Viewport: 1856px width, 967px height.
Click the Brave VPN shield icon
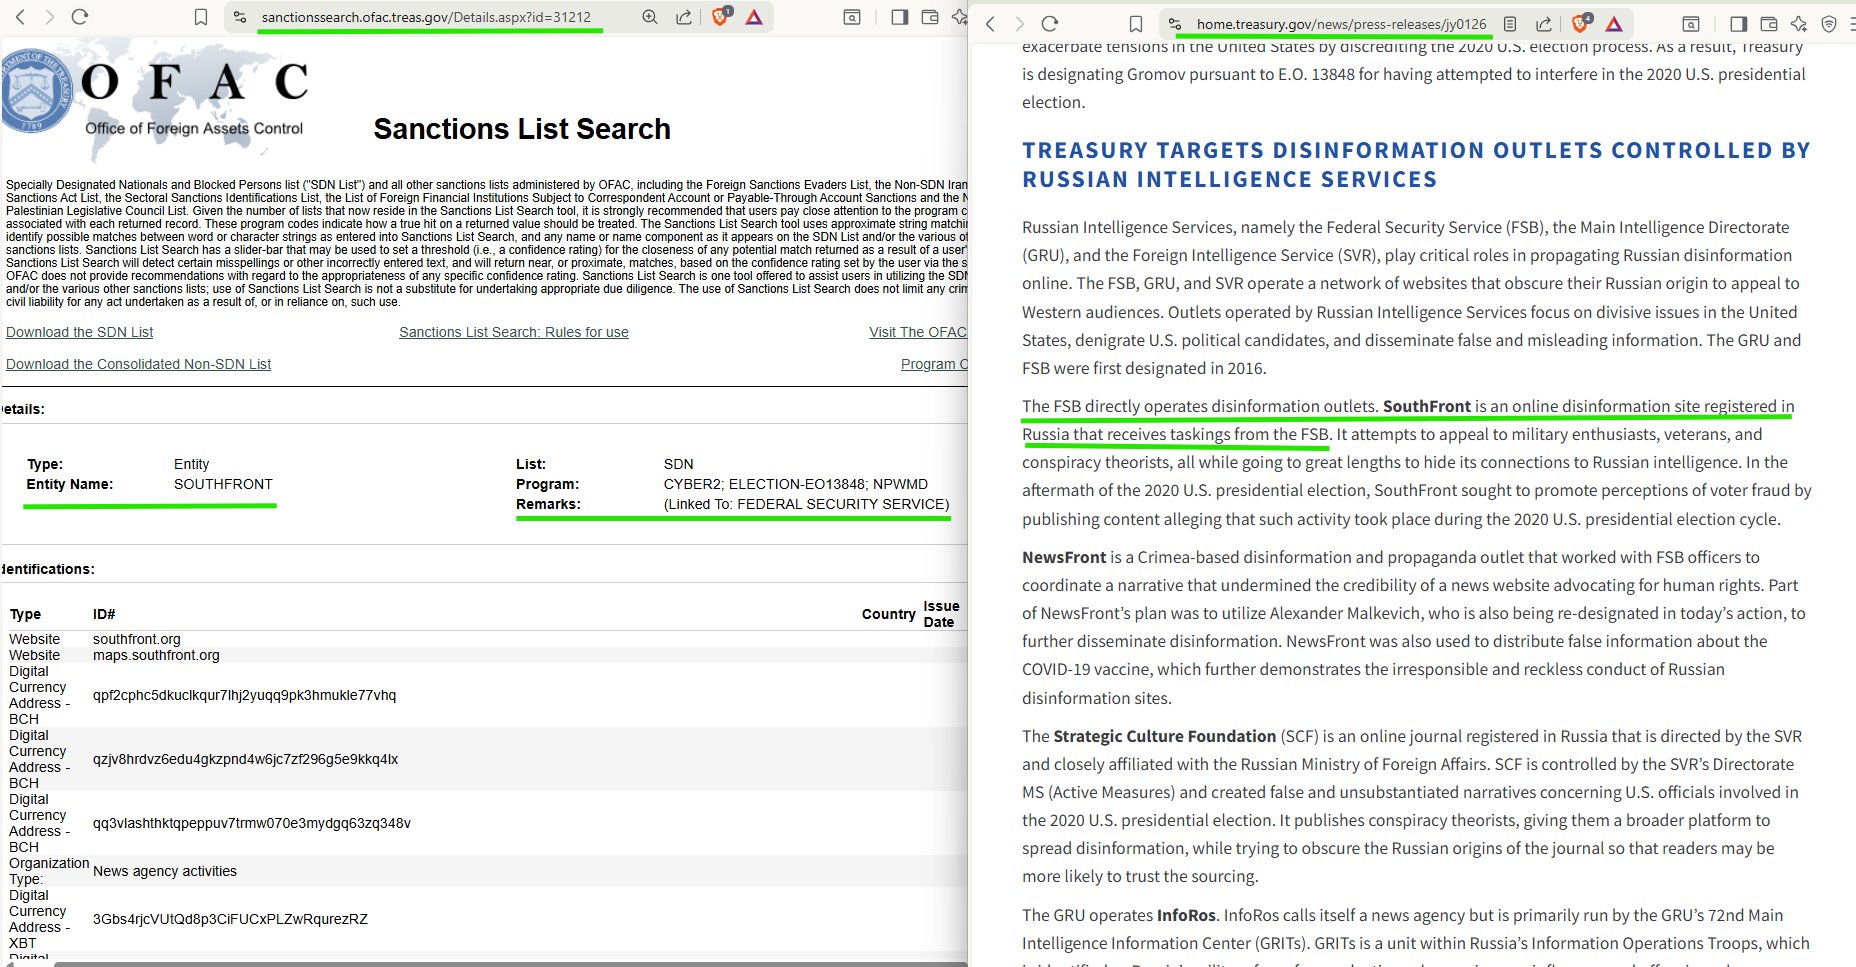click(1829, 24)
